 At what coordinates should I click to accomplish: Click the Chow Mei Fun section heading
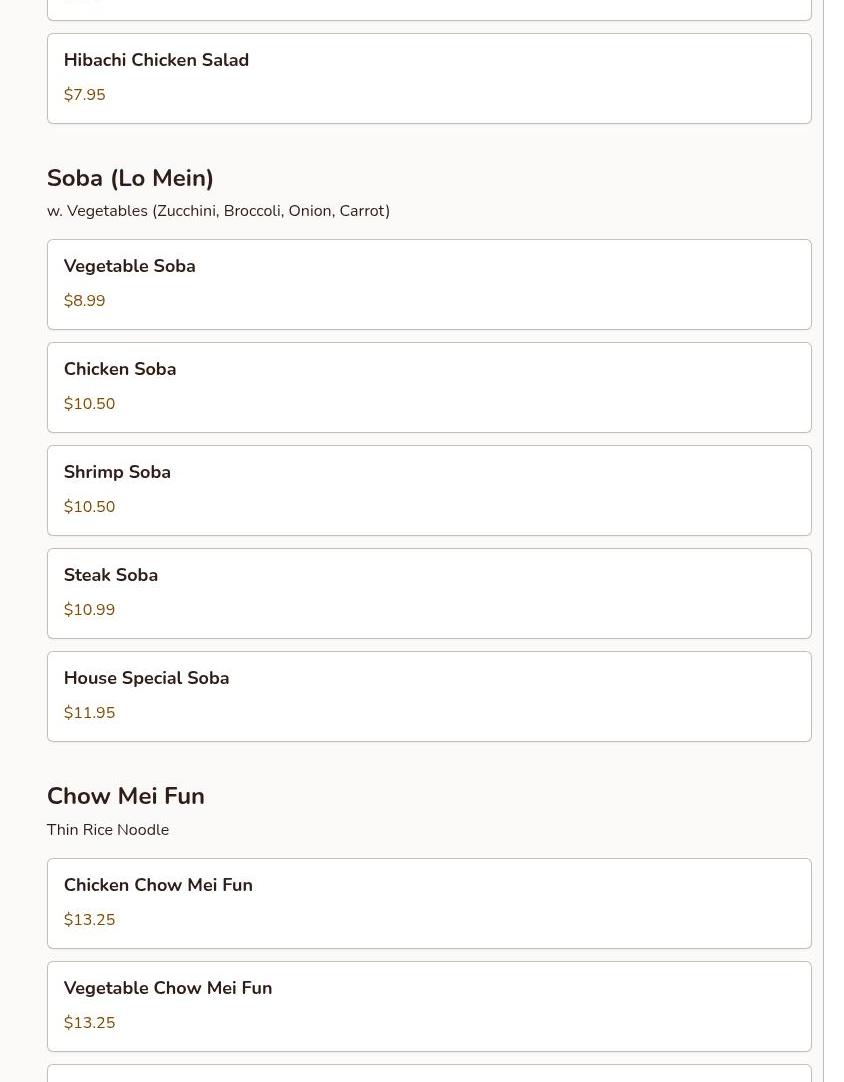(126, 796)
